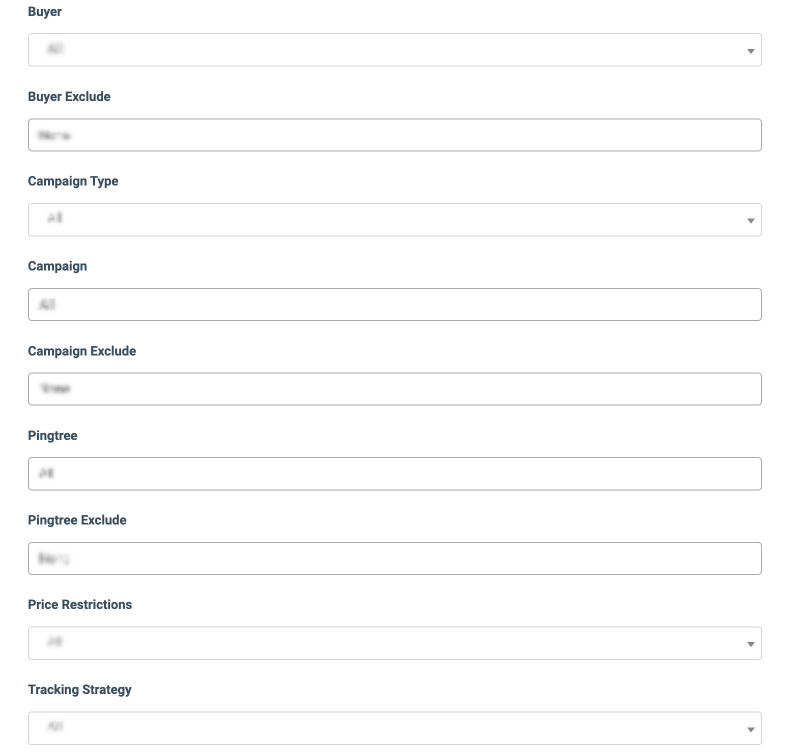Click the "Buyer Exclude" label text
This screenshot has height=753, width=788.
click(69, 97)
